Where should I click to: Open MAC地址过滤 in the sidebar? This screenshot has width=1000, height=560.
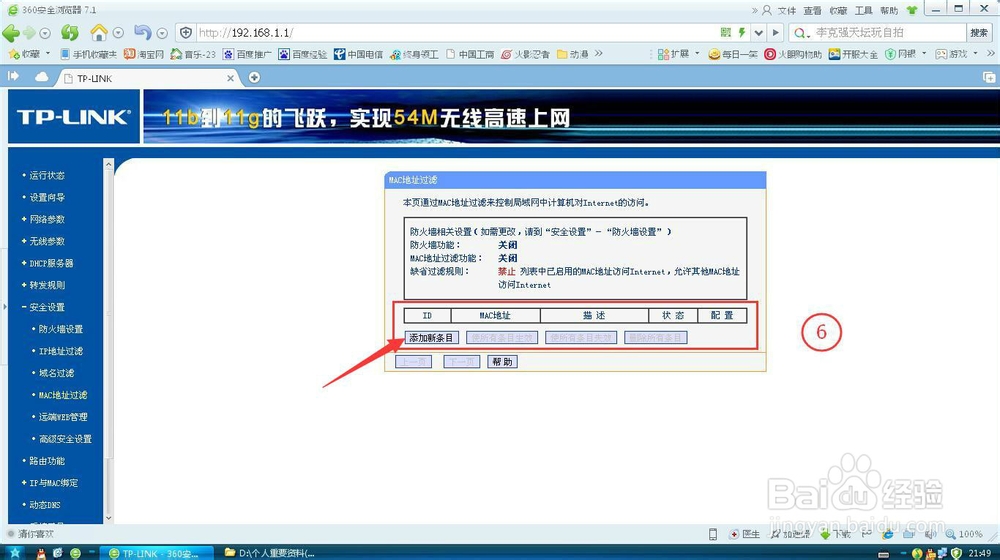click(x=62, y=395)
